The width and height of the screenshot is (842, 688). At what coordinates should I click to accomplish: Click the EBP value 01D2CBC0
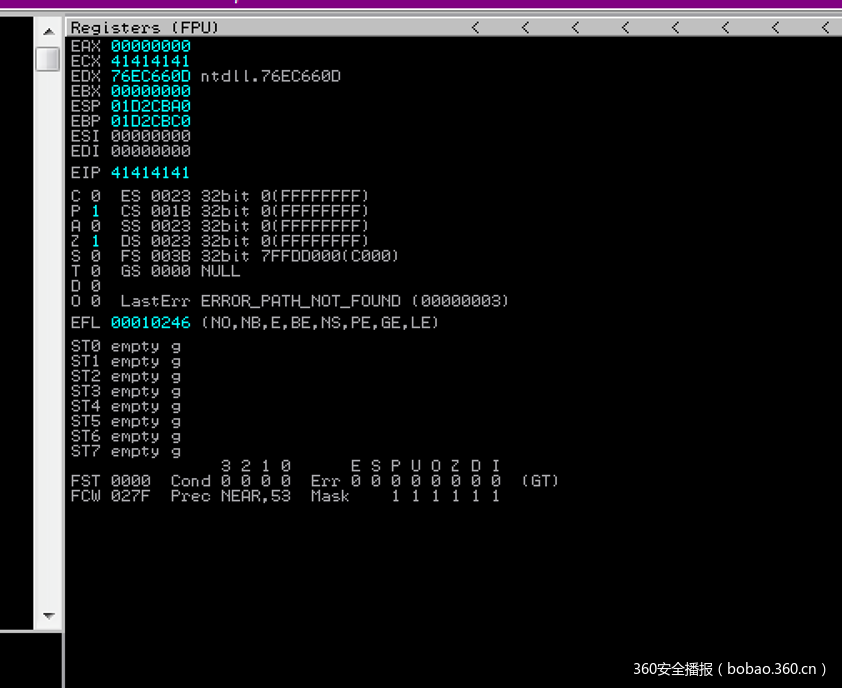(150, 121)
